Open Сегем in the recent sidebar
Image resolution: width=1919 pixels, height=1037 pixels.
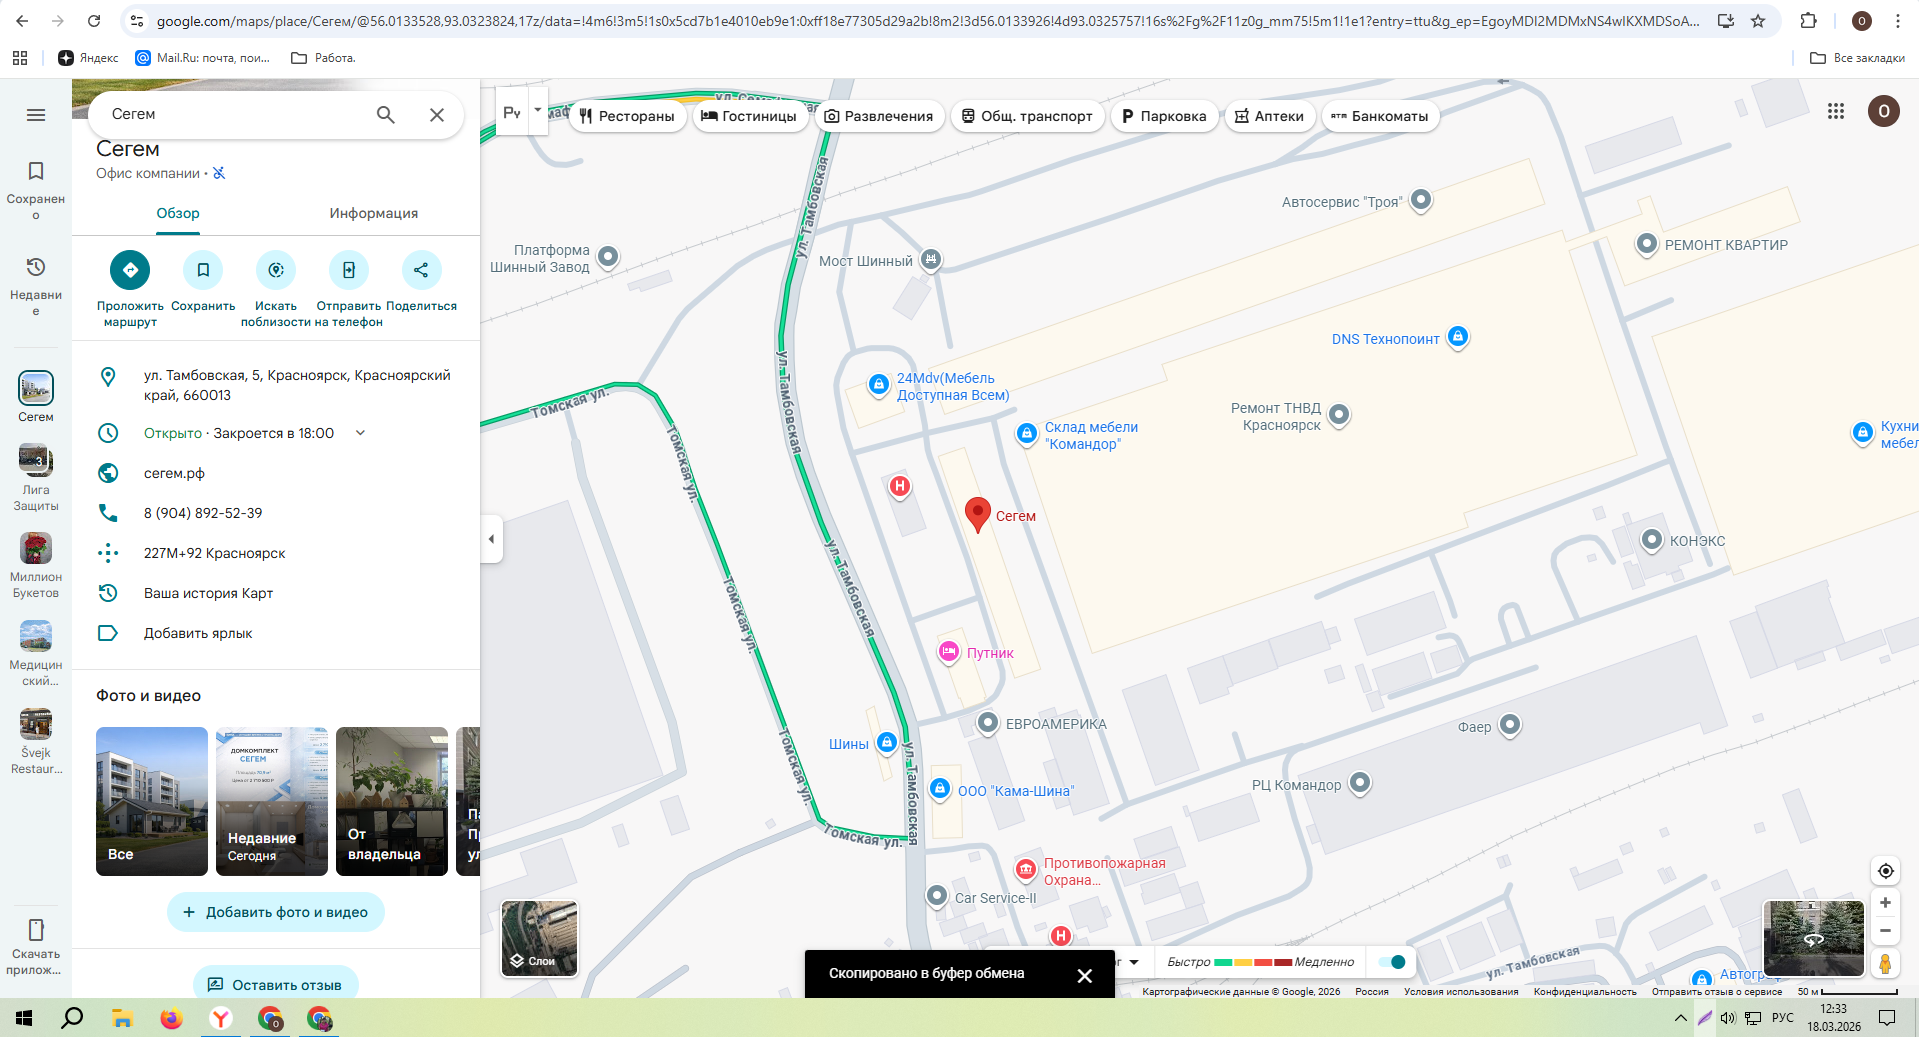click(36, 397)
